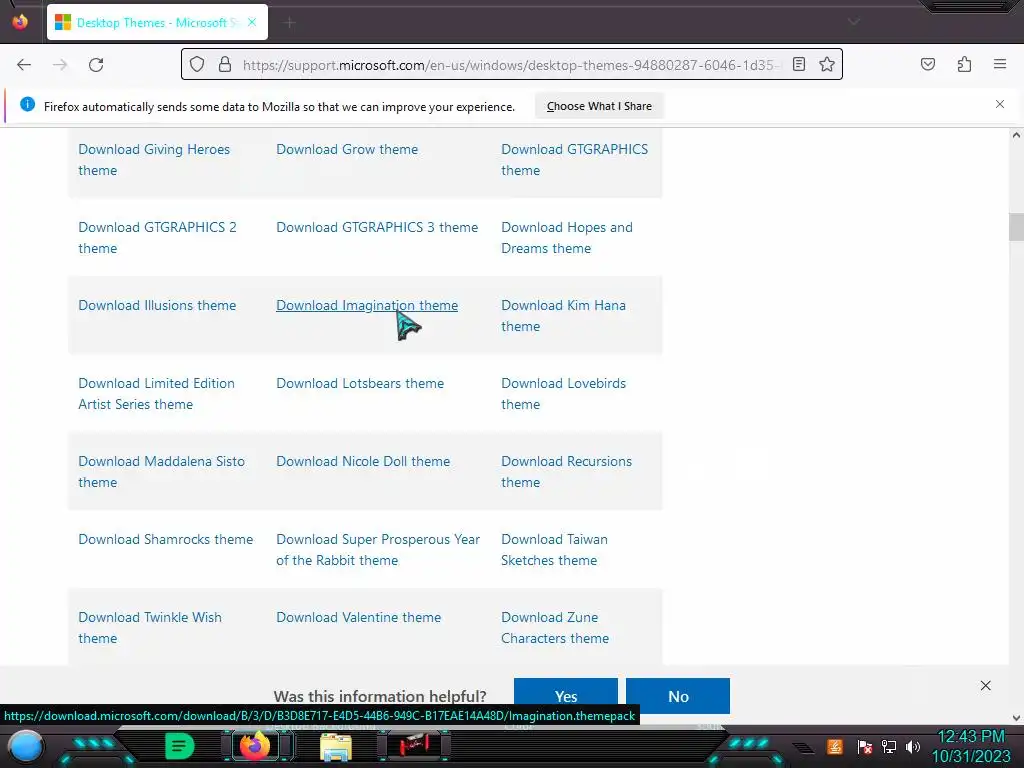Select the Desktop Themes - Microsoft tab

(157, 22)
